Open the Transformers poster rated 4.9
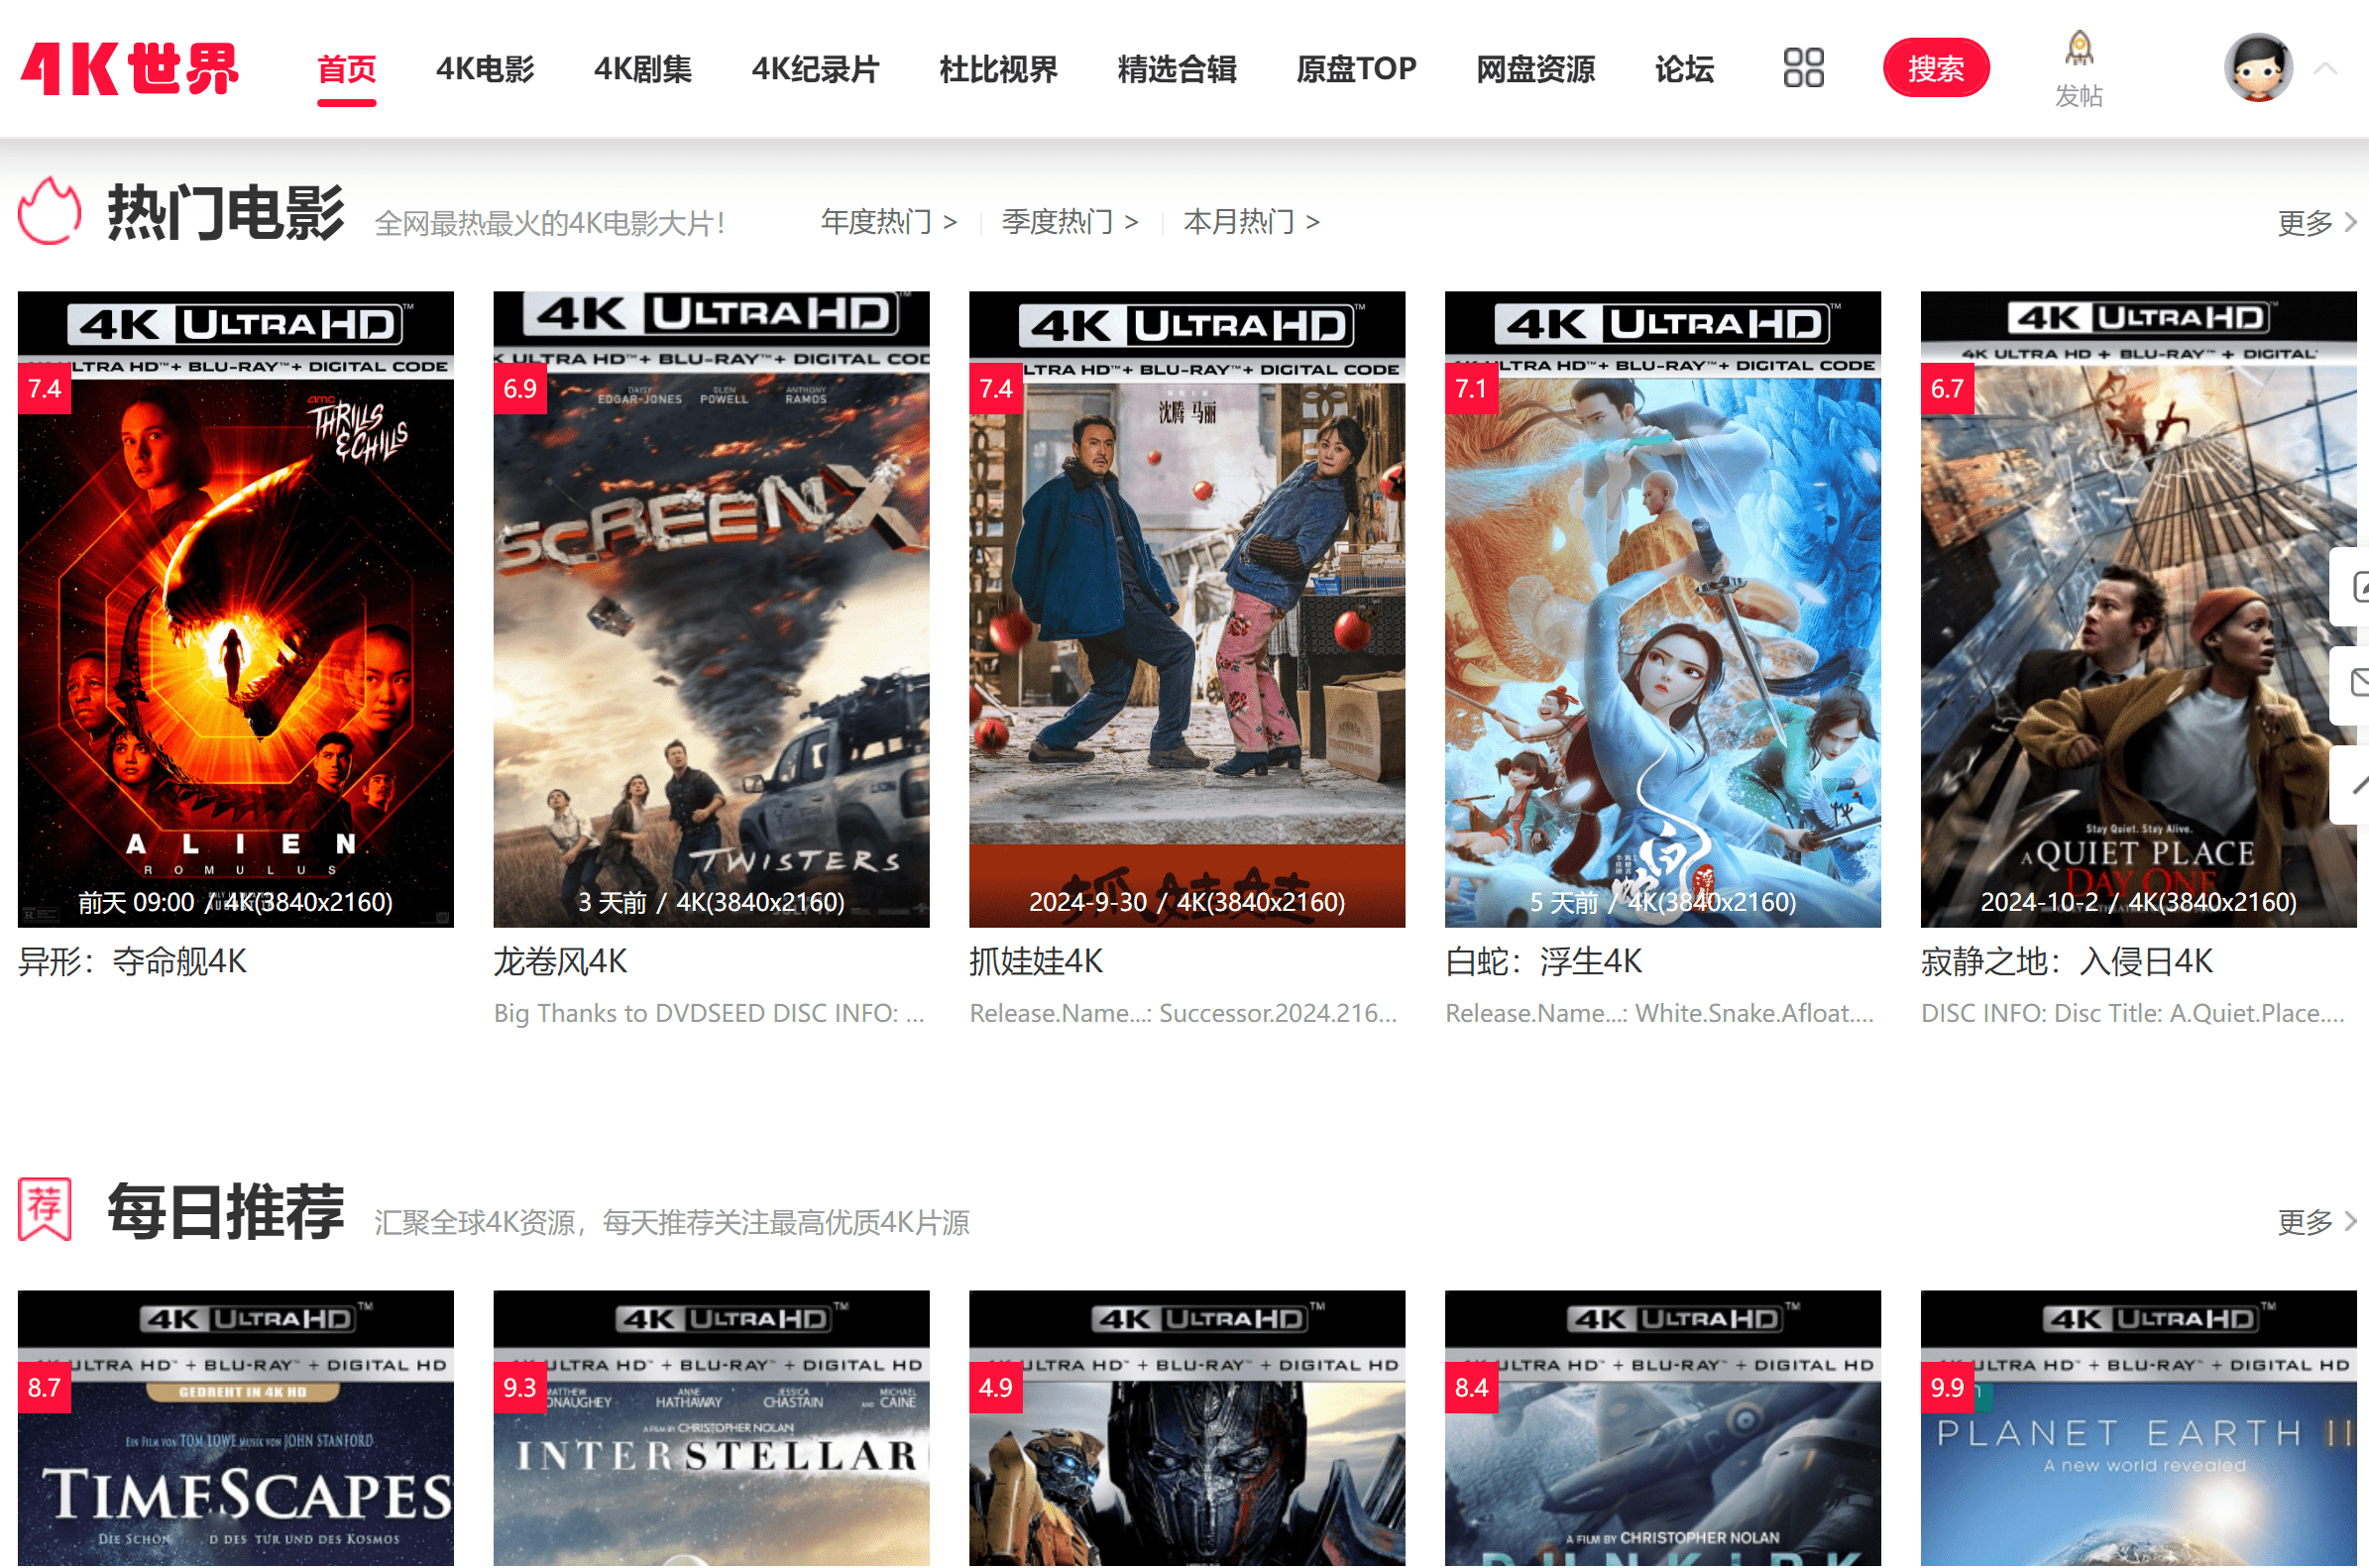 [x=1187, y=1428]
